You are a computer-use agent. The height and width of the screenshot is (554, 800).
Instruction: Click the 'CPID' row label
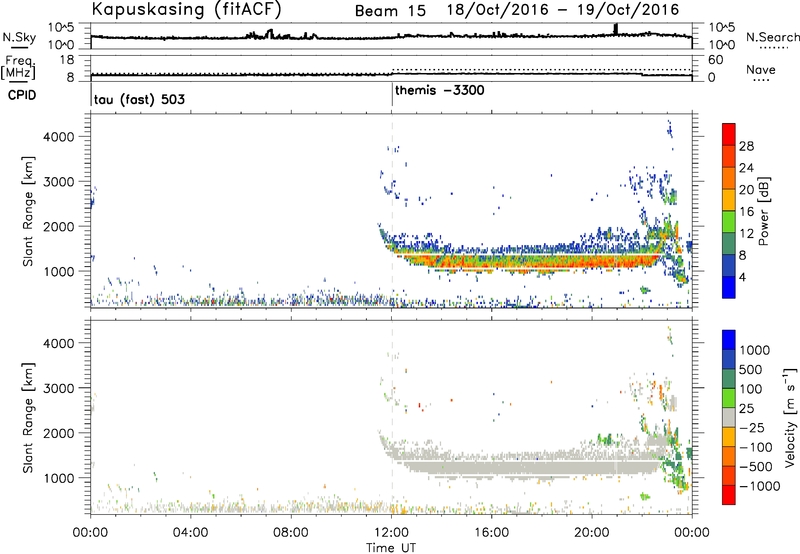[x=22, y=95]
